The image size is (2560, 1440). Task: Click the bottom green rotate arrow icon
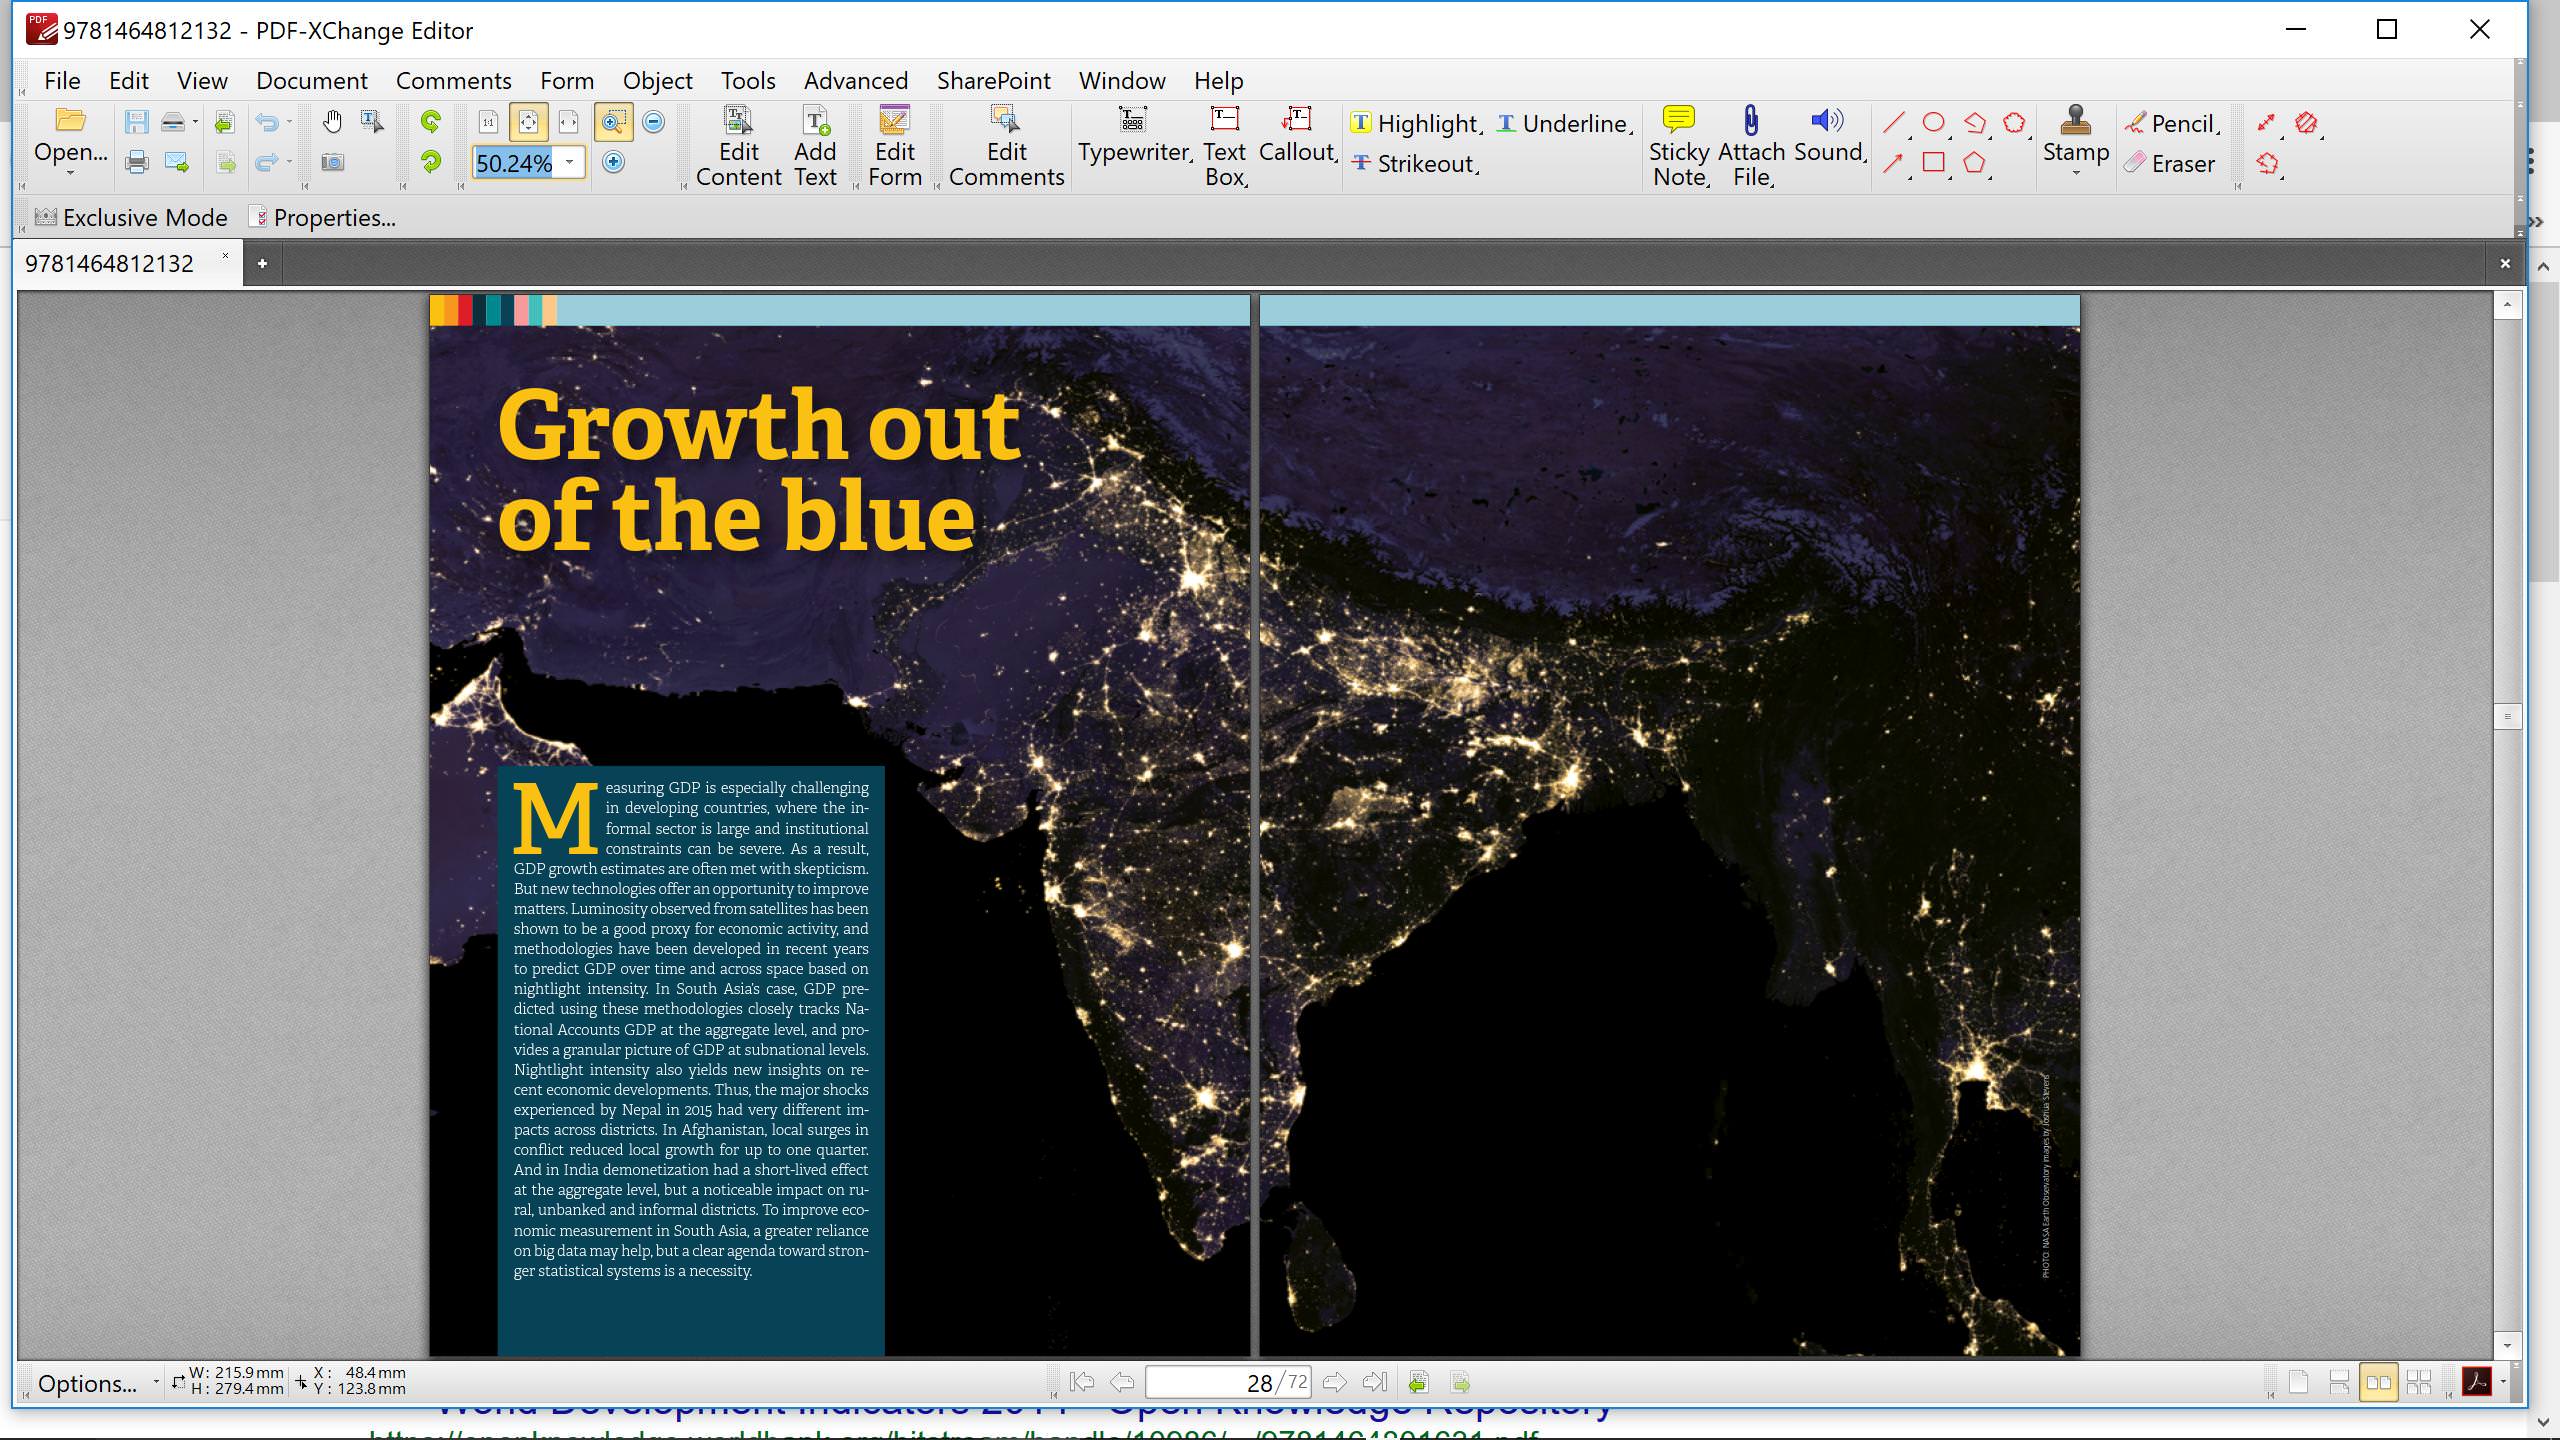coord(431,162)
